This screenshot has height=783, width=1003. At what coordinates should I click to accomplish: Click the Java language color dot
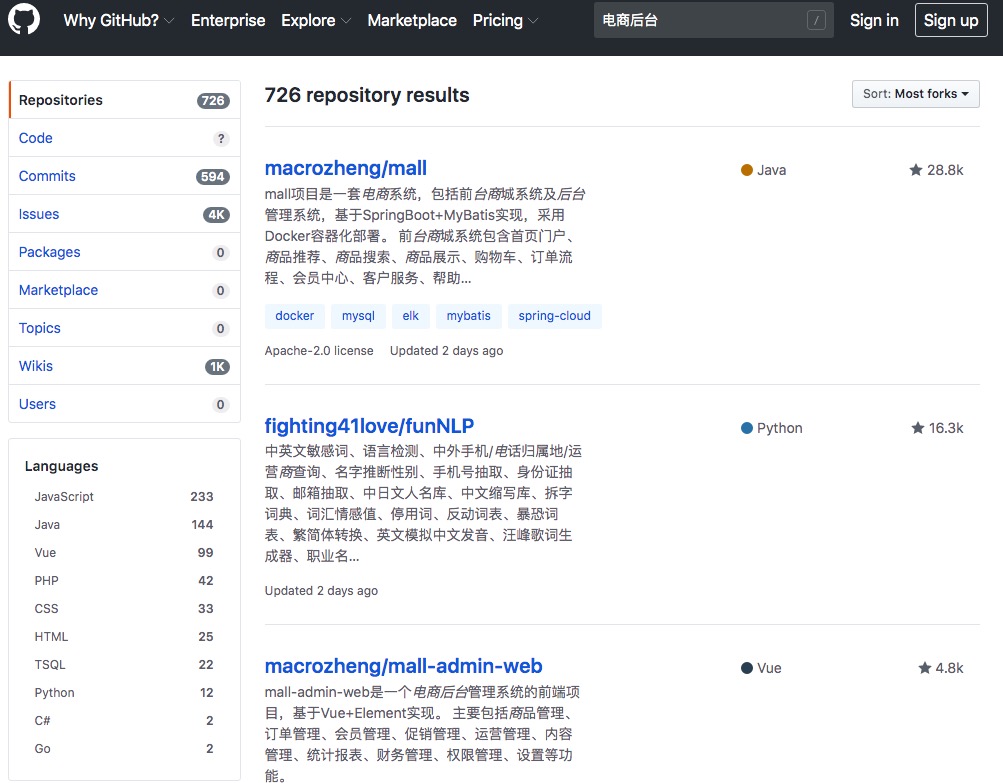tap(746, 170)
